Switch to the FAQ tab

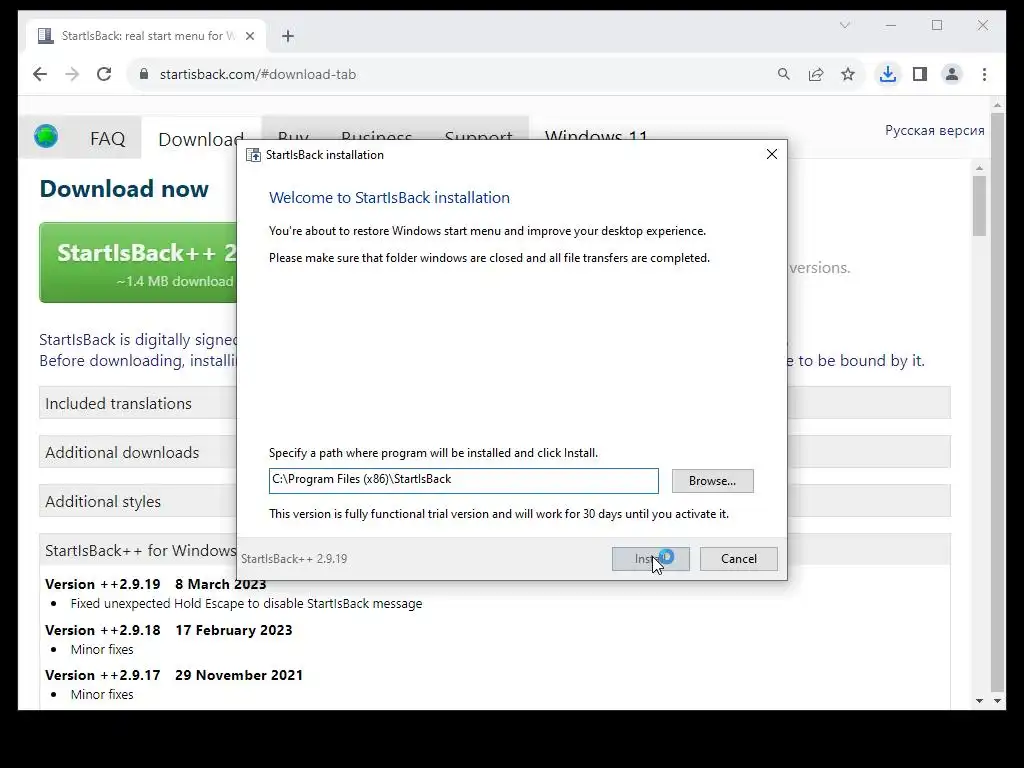click(x=107, y=138)
